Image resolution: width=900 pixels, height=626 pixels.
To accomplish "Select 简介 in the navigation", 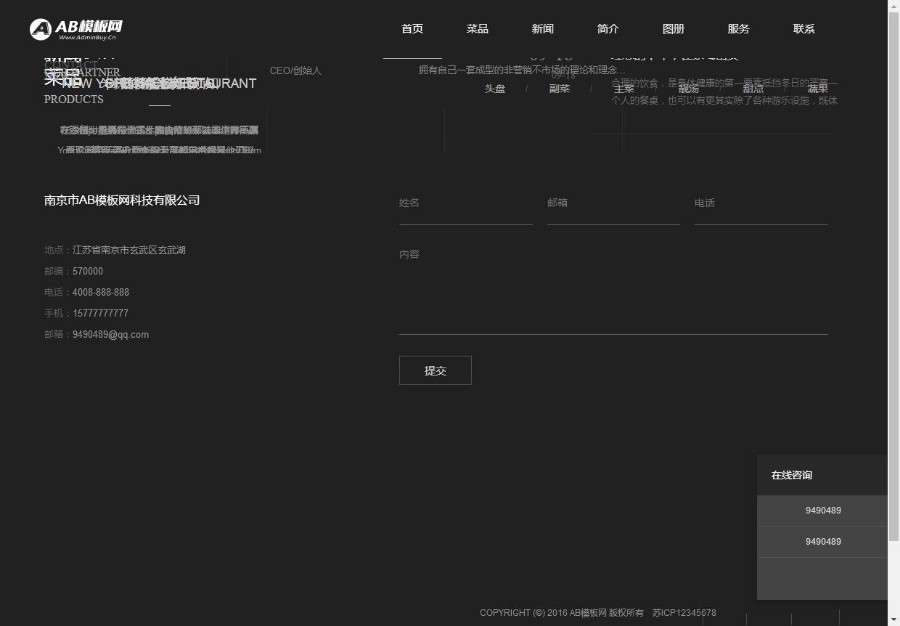I will tap(608, 29).
